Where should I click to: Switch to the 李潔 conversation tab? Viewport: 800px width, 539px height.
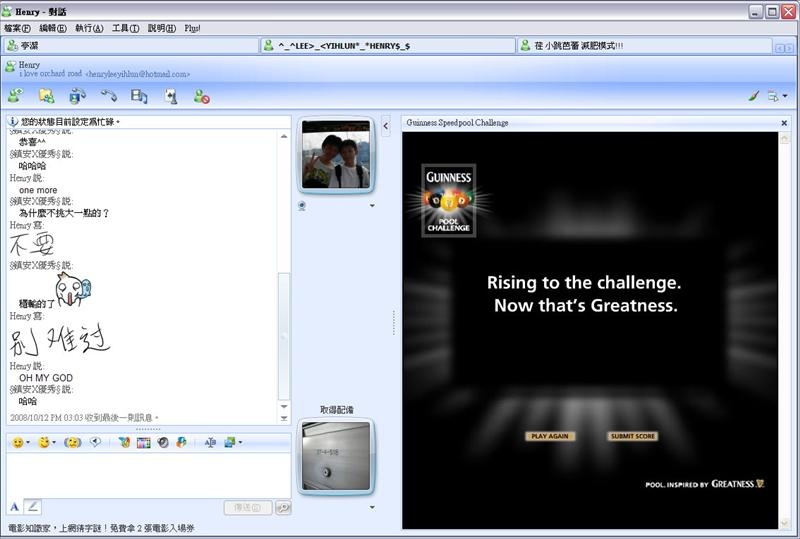pos(131,46)
